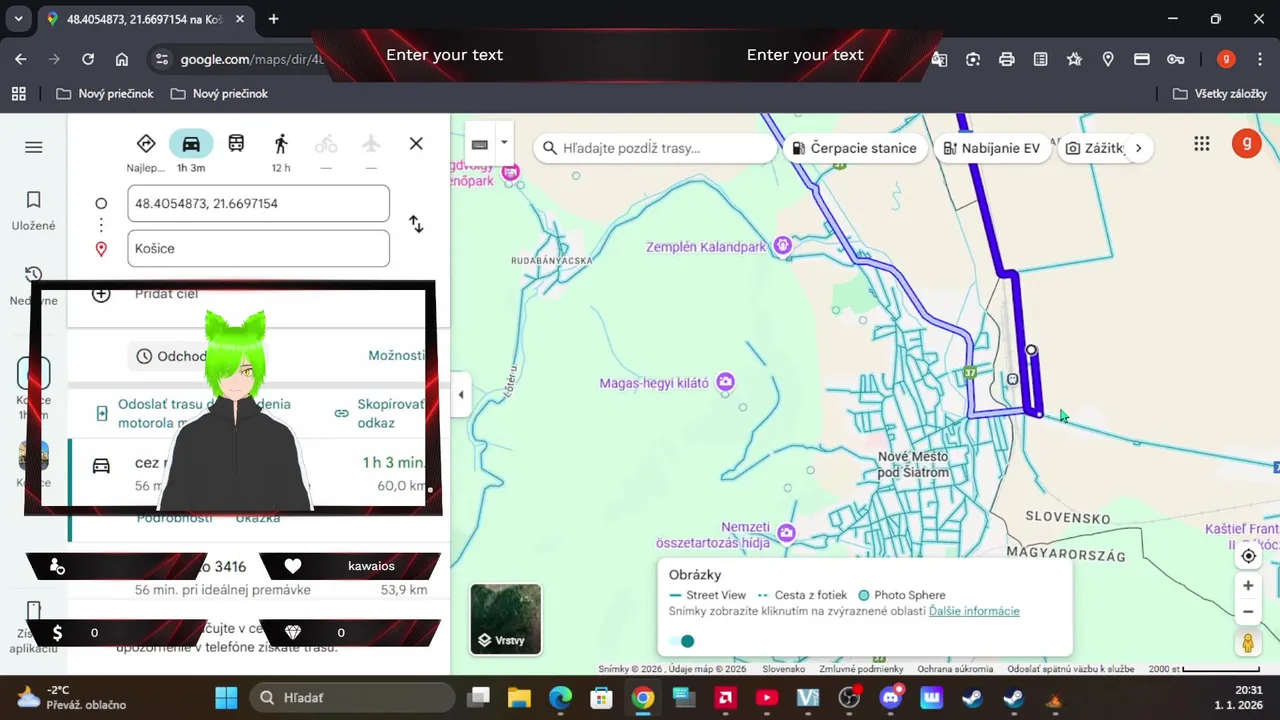1280x720 pixels.
Task: Filter by Čerpacie stanice
Action: pyautogui.click(x=855, y=148)
